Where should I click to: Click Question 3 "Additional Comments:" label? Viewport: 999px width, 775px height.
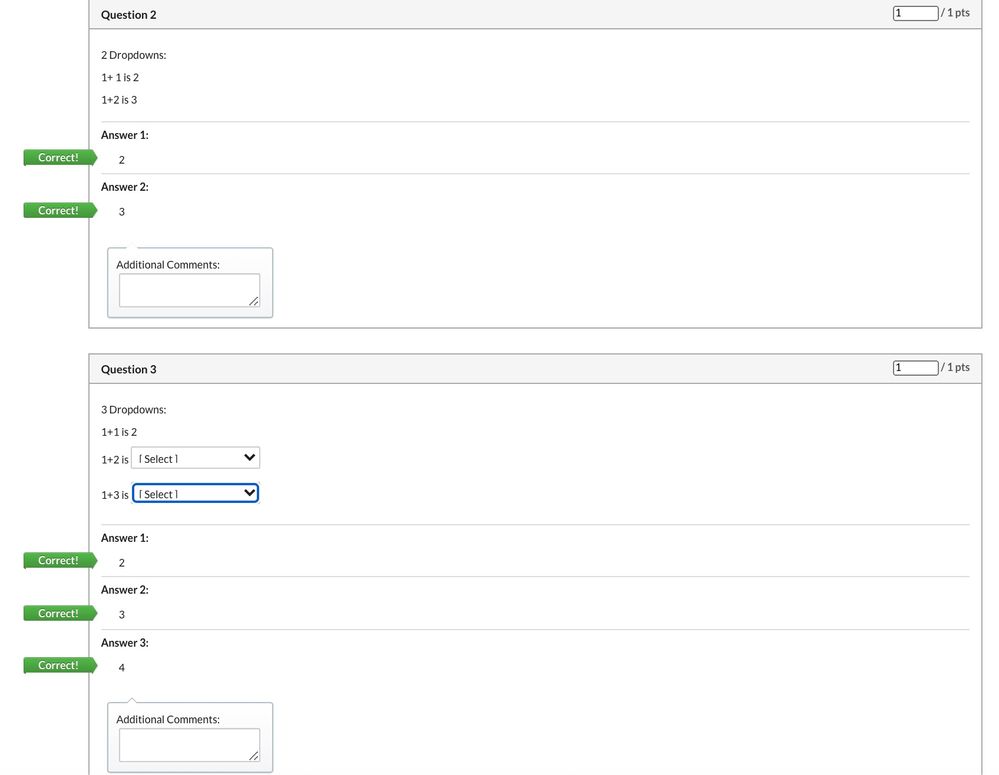pyautogui.click(x=167, y=720)
